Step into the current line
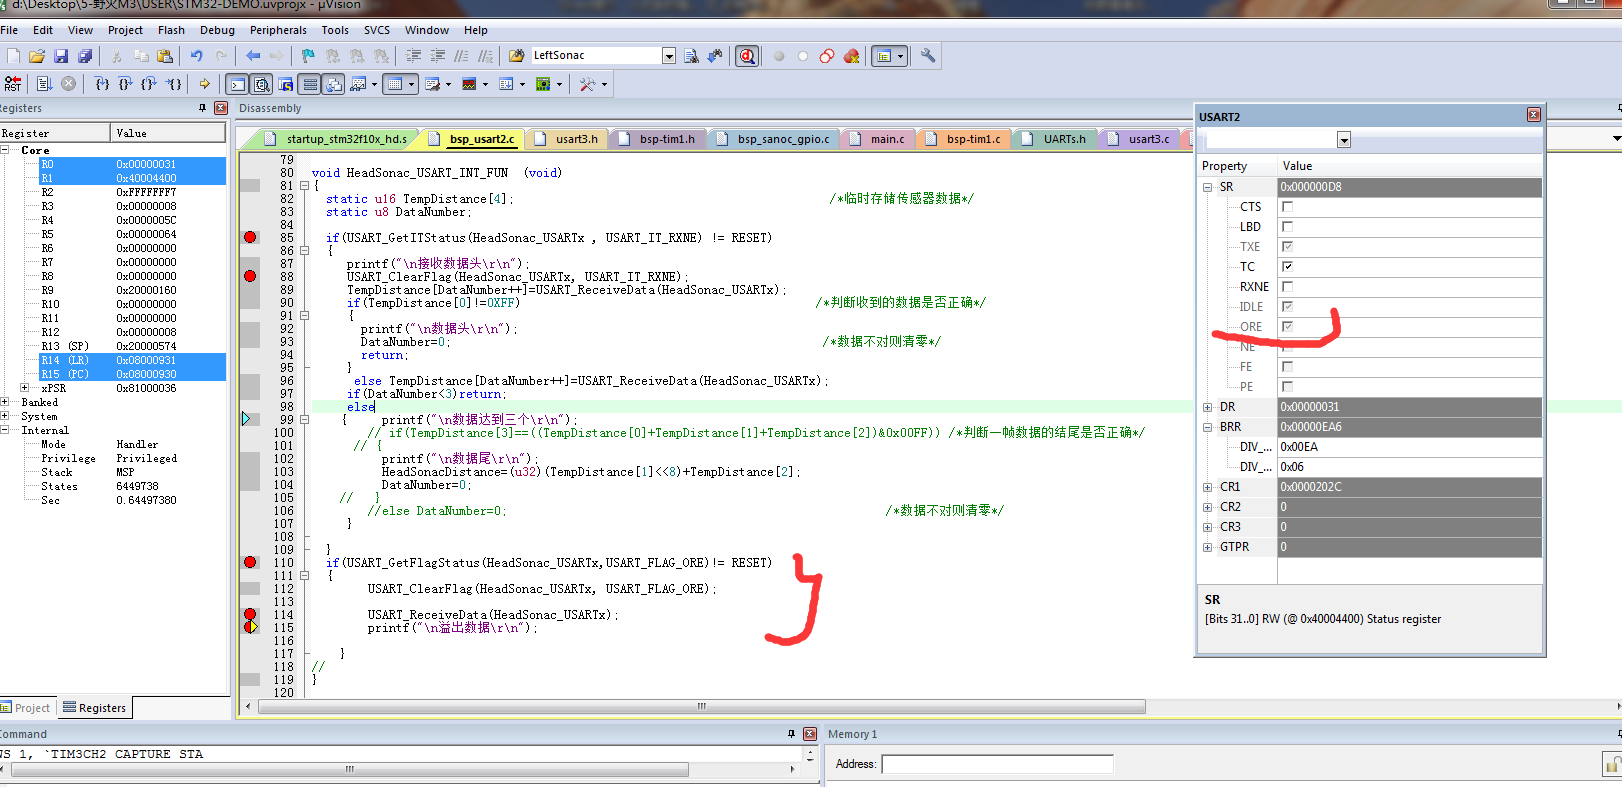Viewport: 1622px width, 787px height. (101, 84)
